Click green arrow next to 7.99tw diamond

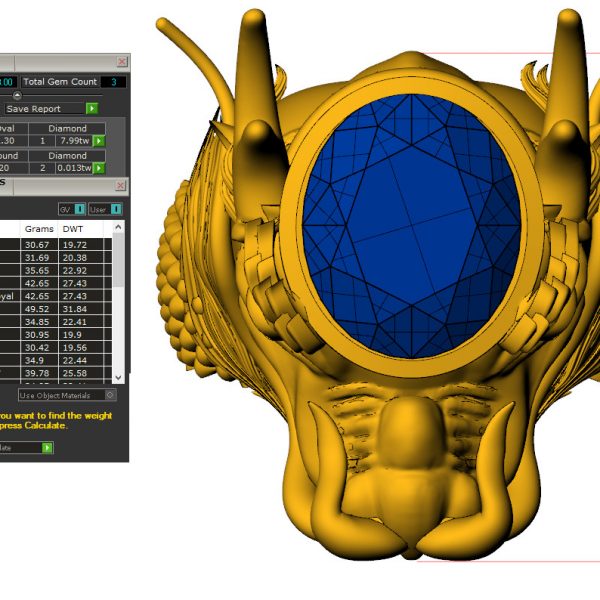[99, 141]
